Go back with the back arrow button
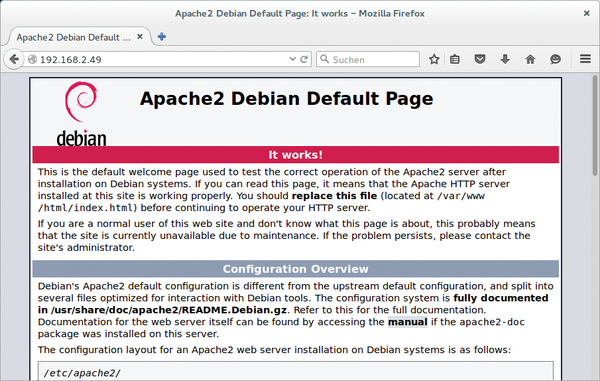This screenshot has height=381, width=600. click(x=14, y=59)
